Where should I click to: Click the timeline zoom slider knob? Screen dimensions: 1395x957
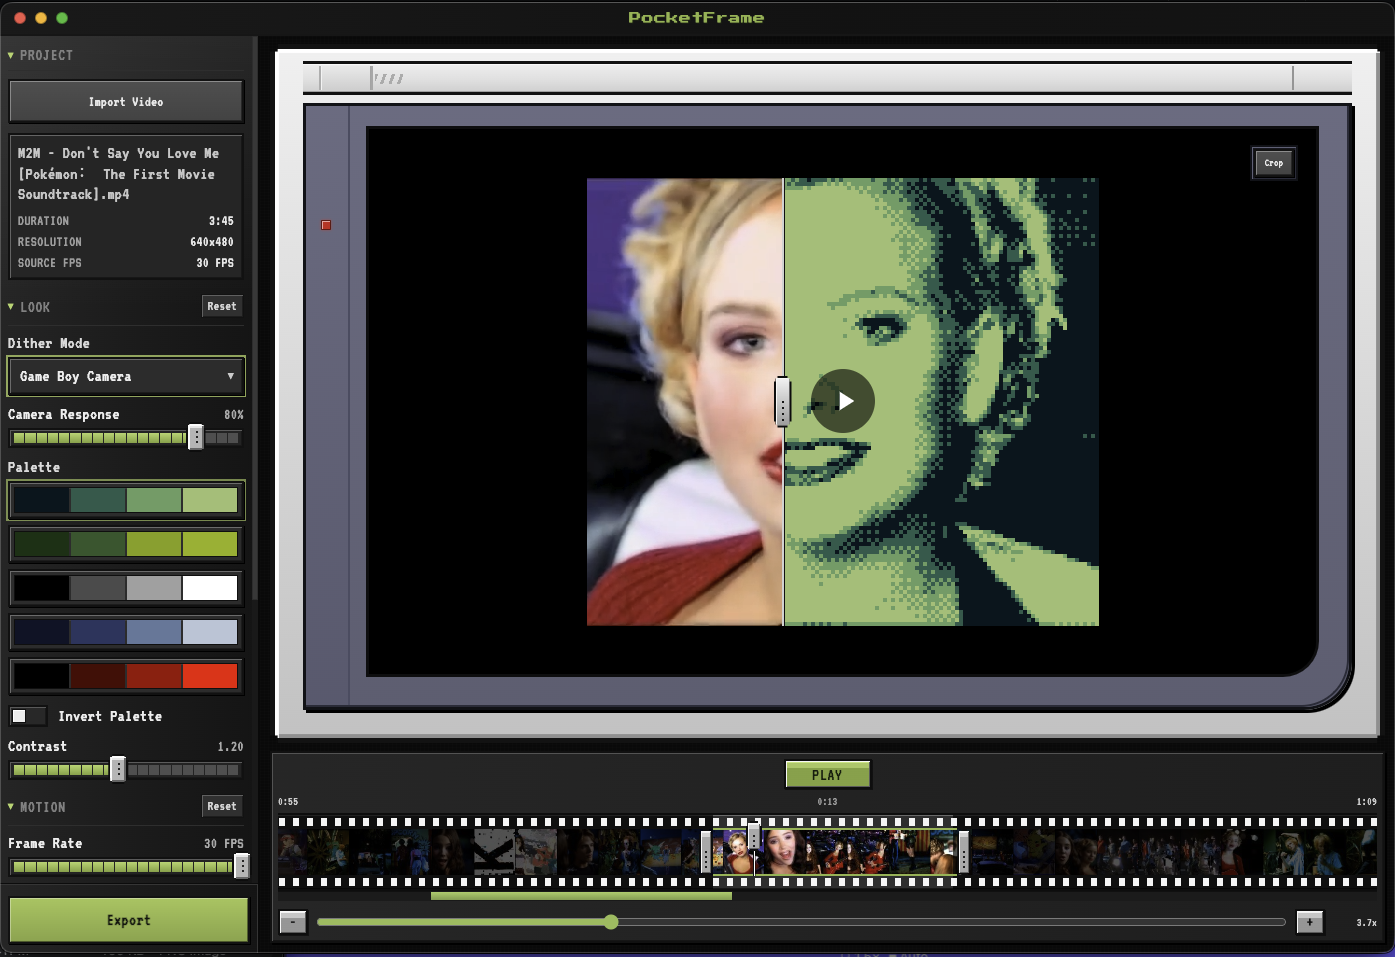[611, 922]
